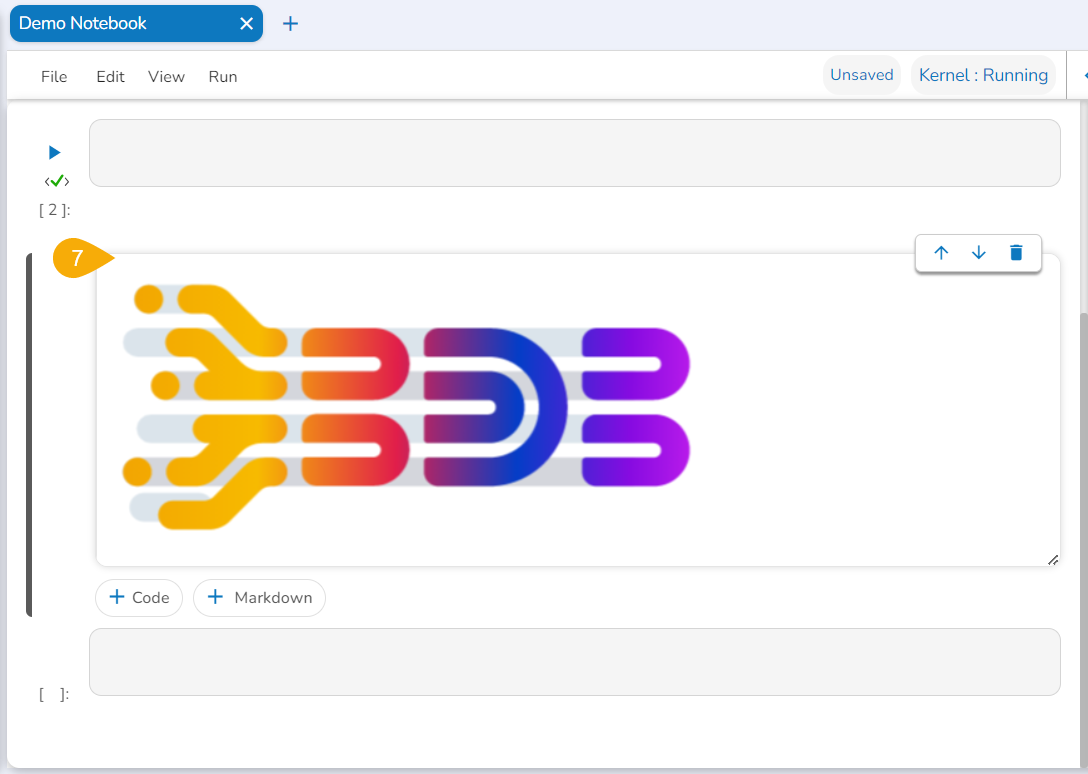
Task: Close the Demo Notebook tab
Action: click(246, 24)
